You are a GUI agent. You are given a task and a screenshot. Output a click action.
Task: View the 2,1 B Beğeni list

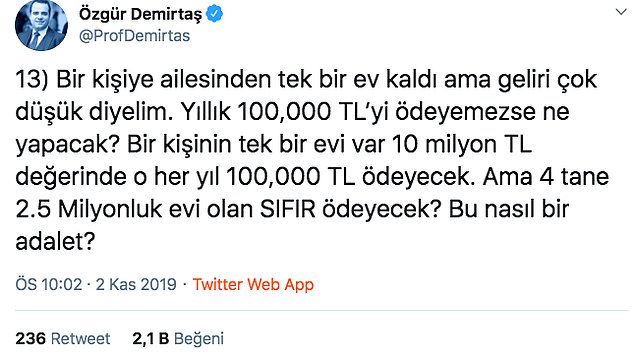coord(178,339)
